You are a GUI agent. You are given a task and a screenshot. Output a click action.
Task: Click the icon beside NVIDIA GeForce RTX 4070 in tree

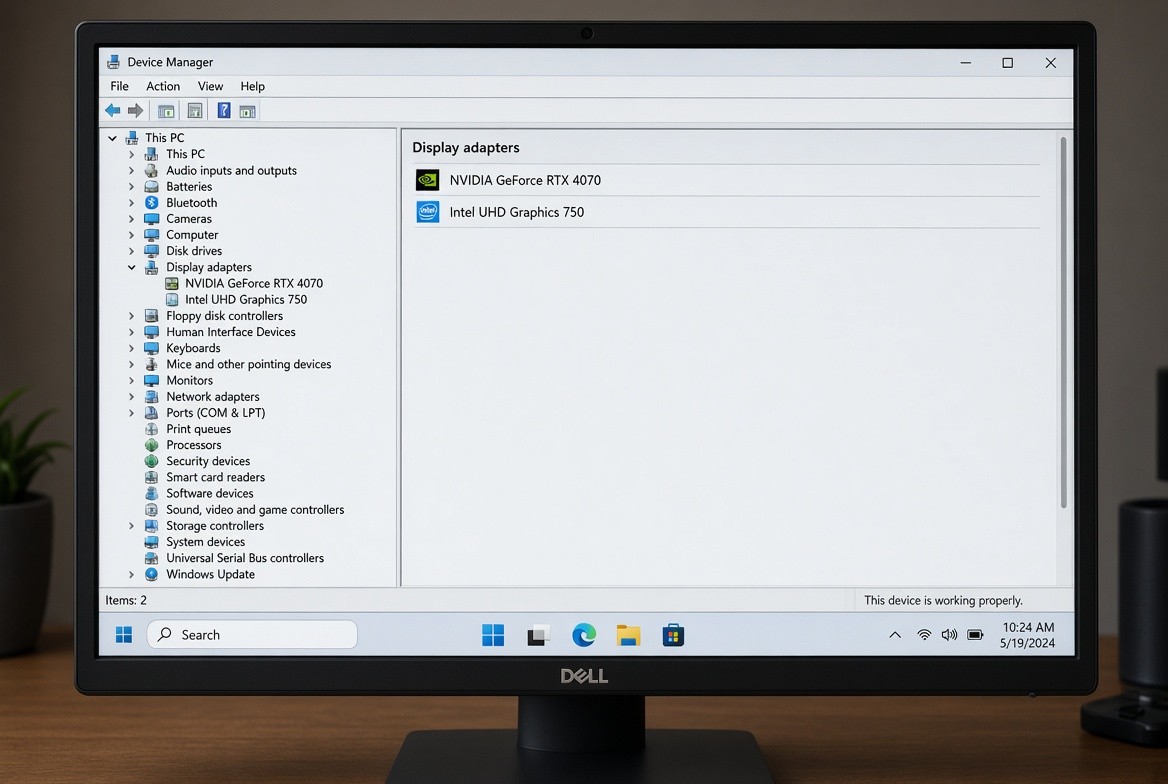[x=171, y=283]
